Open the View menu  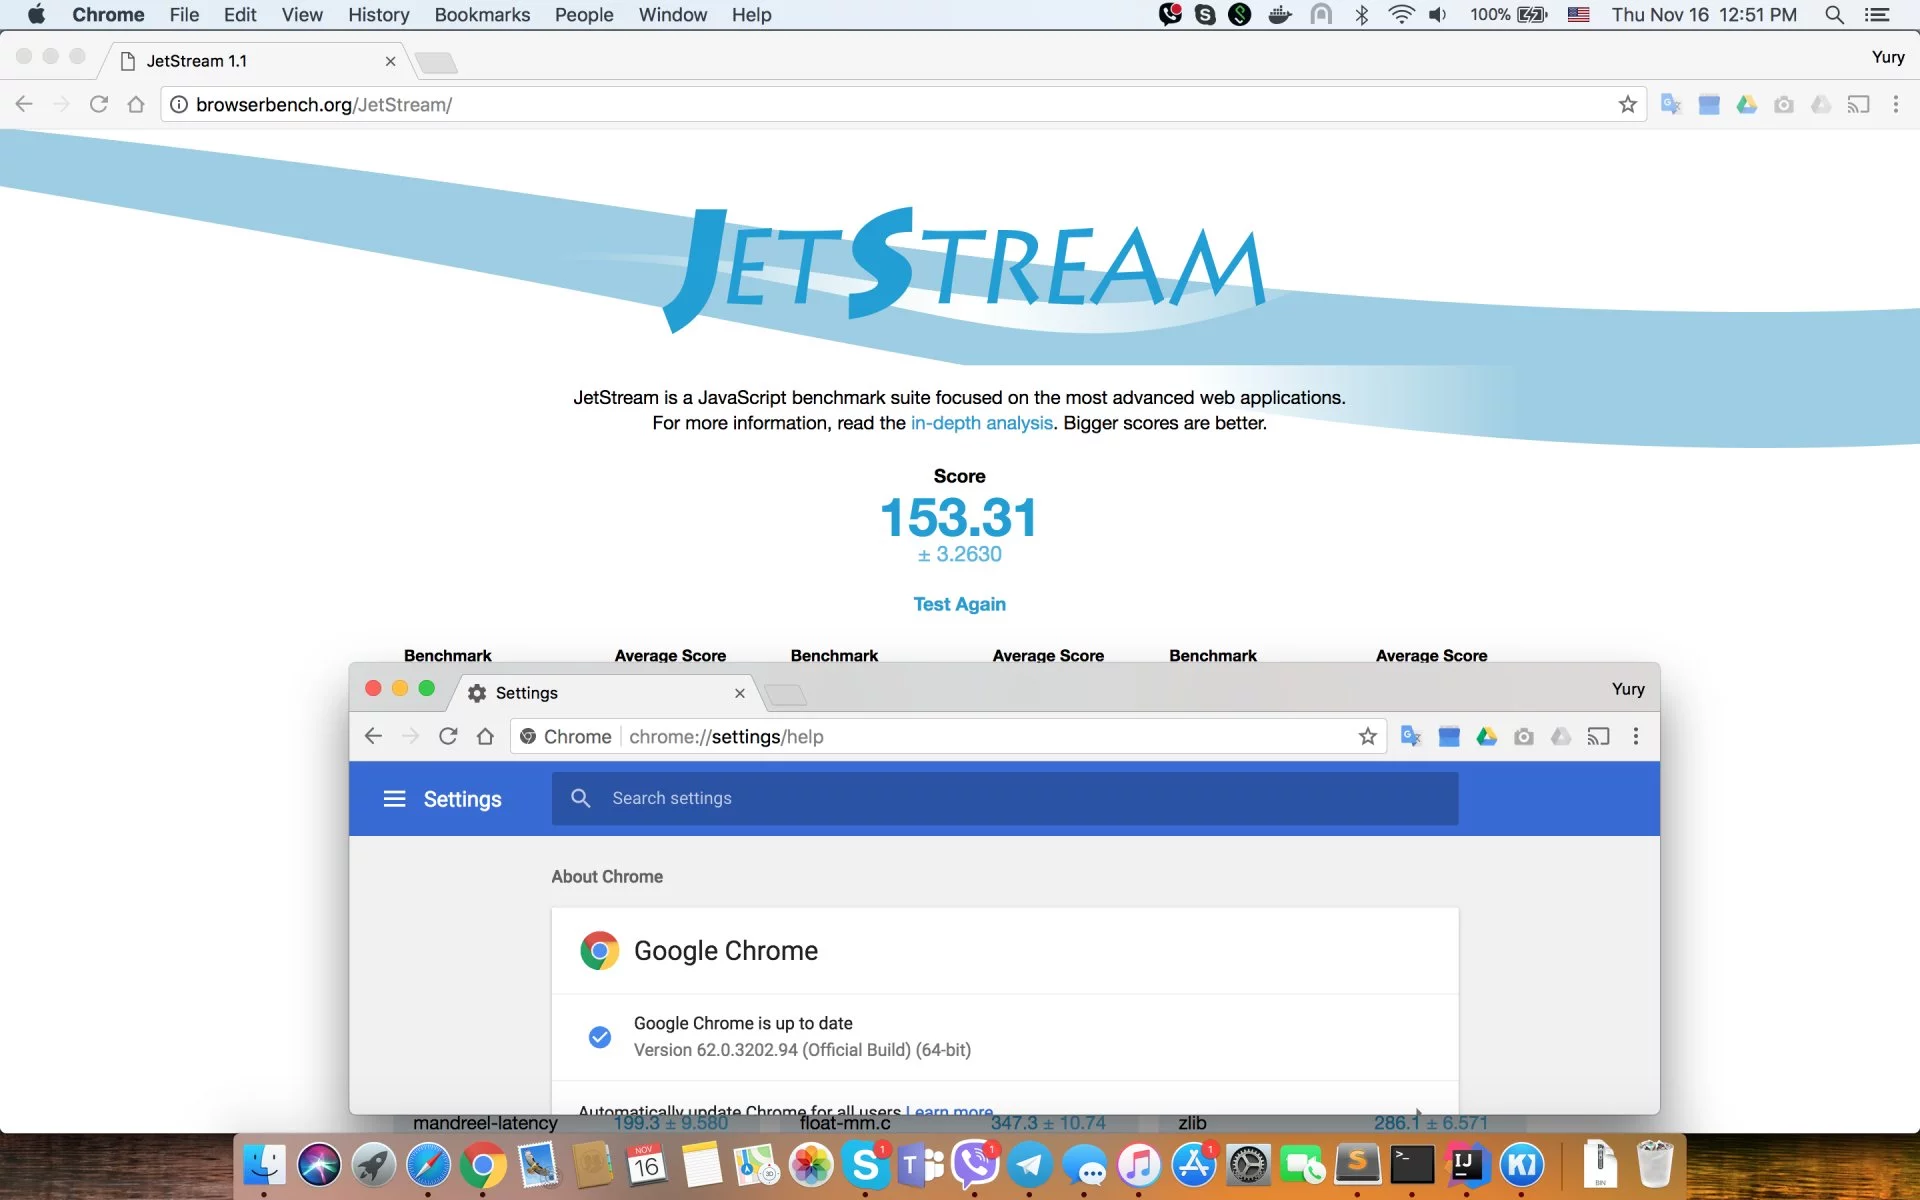point(302,15)
